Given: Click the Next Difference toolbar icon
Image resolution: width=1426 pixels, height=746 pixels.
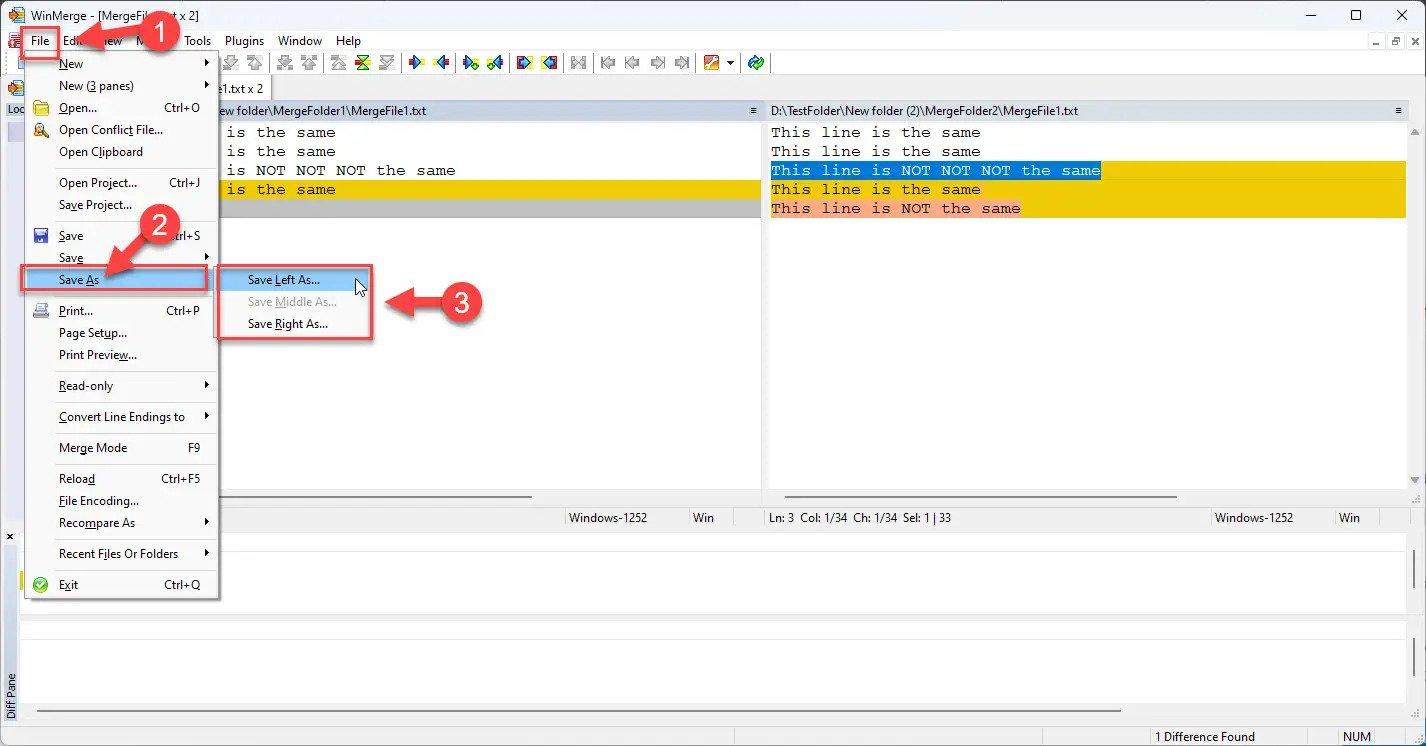Looking at the screenshot, I should 229,63.
